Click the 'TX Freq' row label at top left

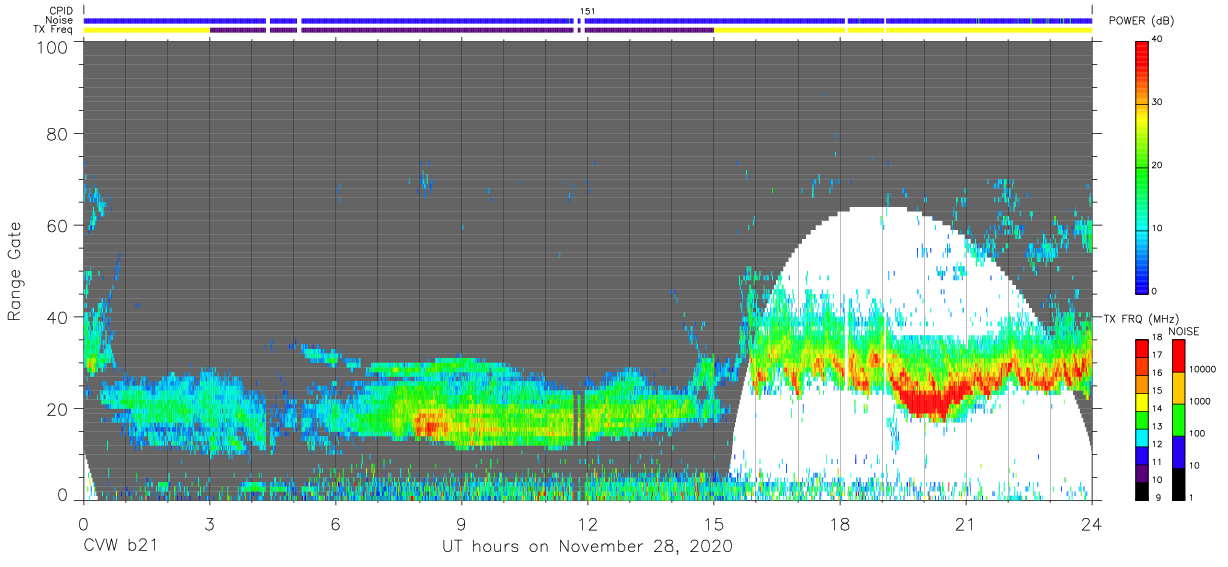click(55, 30)
